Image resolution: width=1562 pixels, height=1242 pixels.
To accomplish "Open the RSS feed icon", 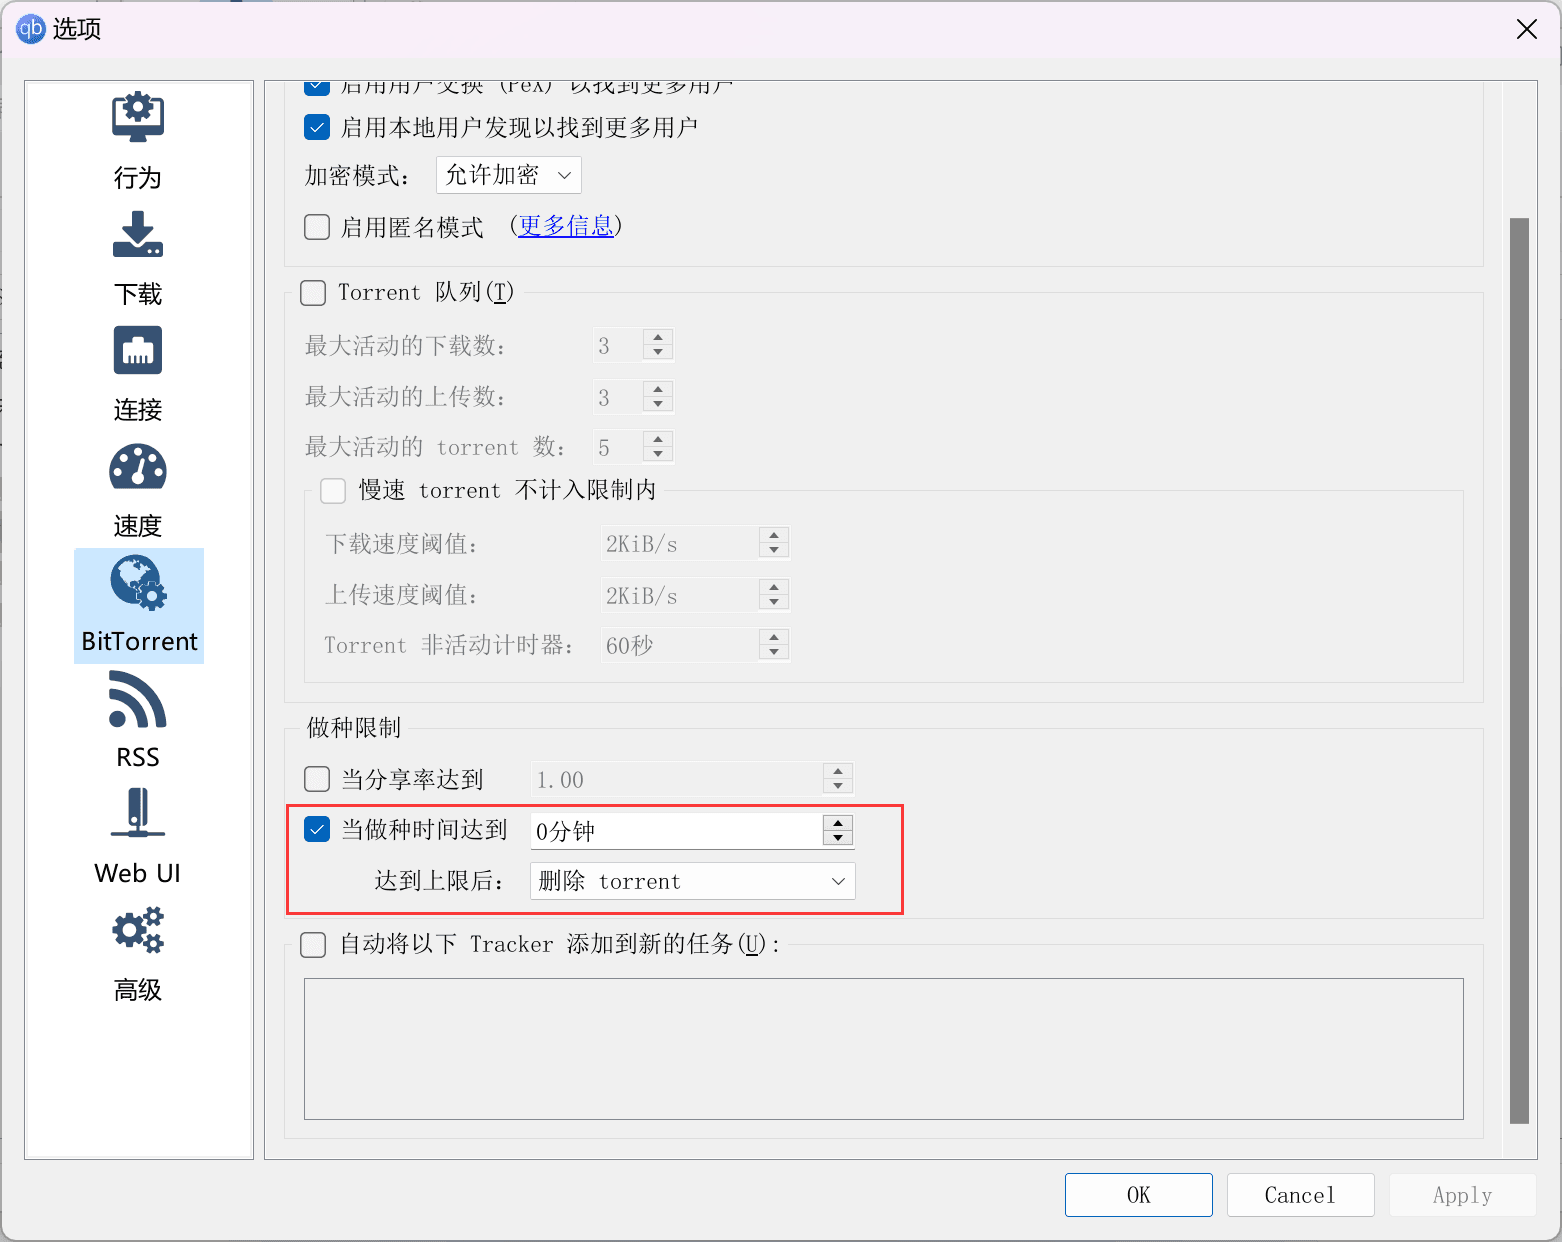I will click(x=138, y=699).
